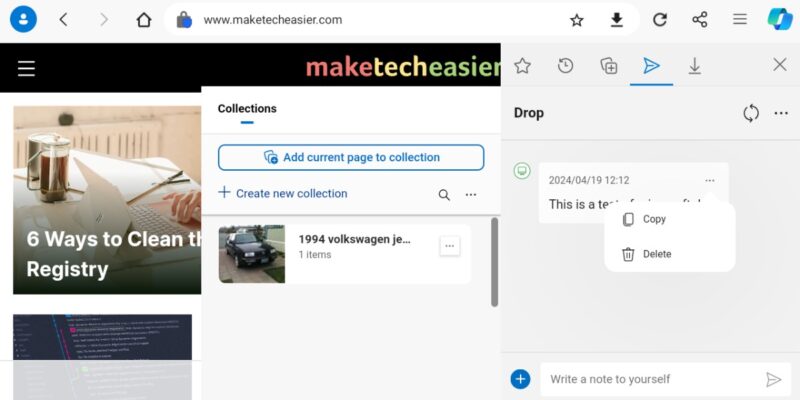Click the Volkswagen car thumbnail
Image resolution: width=800 pixels, height=400 pixels.
(x=252, y=254)
